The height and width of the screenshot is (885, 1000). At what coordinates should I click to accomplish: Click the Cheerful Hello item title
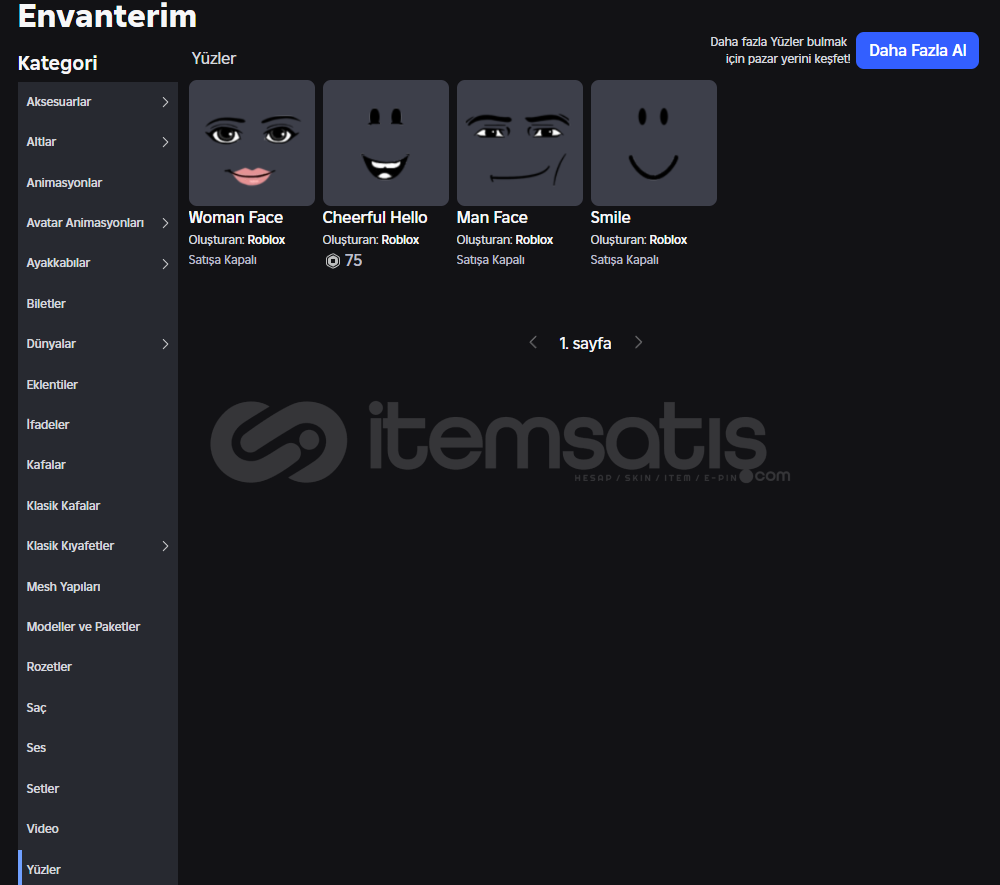pos(374,217)
